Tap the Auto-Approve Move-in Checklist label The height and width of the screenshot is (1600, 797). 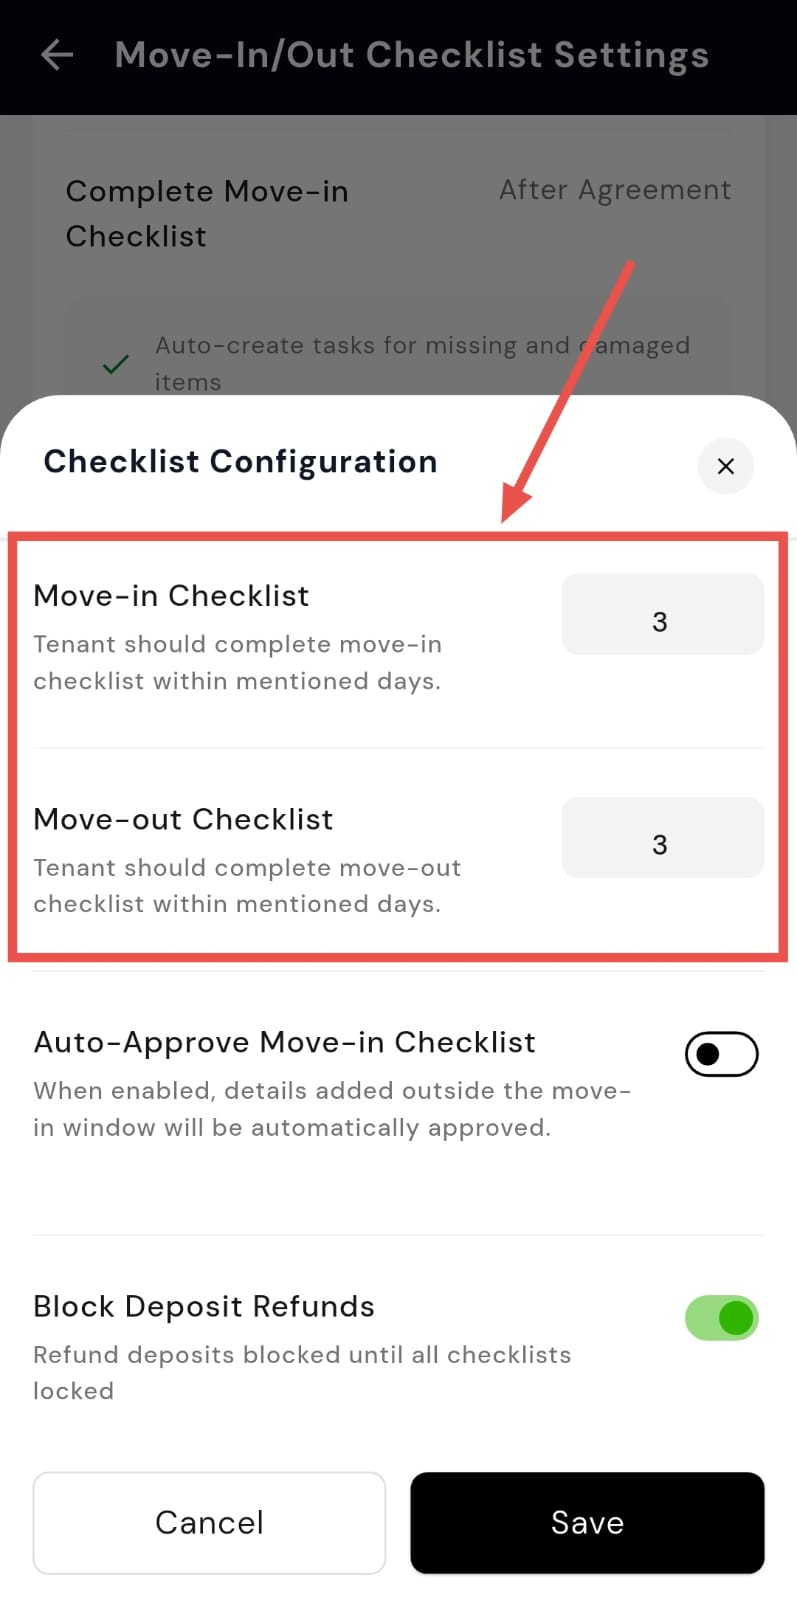click(284, 1042)
